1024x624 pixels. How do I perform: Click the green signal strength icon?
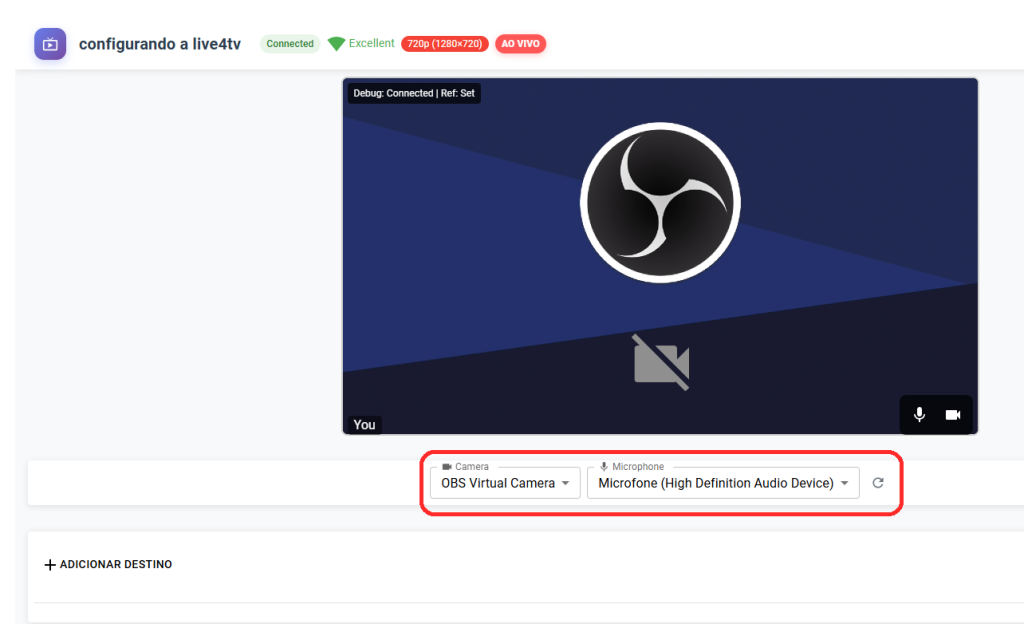336,44
